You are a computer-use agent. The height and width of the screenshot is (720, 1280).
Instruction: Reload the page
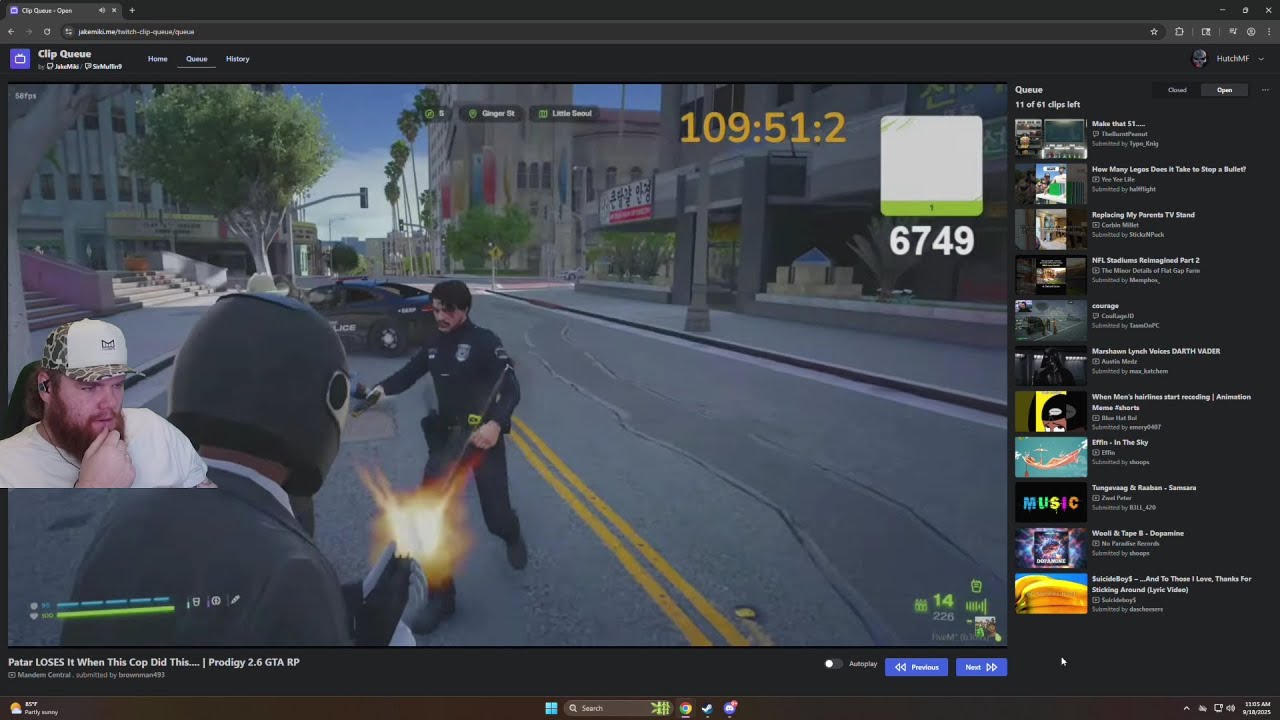point(47,31)
